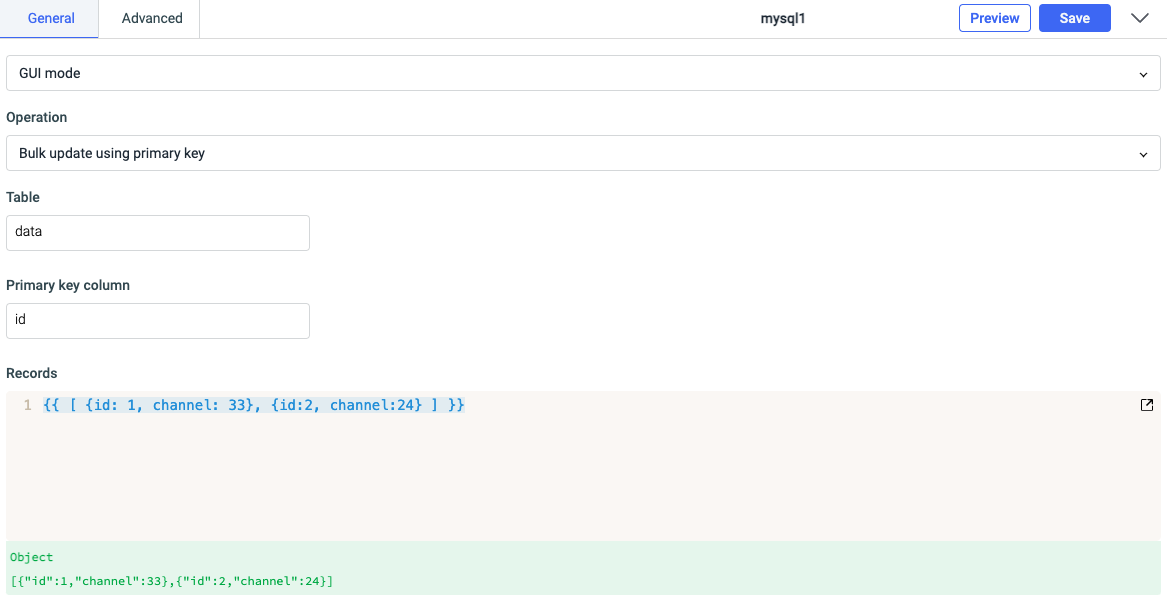
Task: Click the mysql1 query name
Action: [782, 18]
